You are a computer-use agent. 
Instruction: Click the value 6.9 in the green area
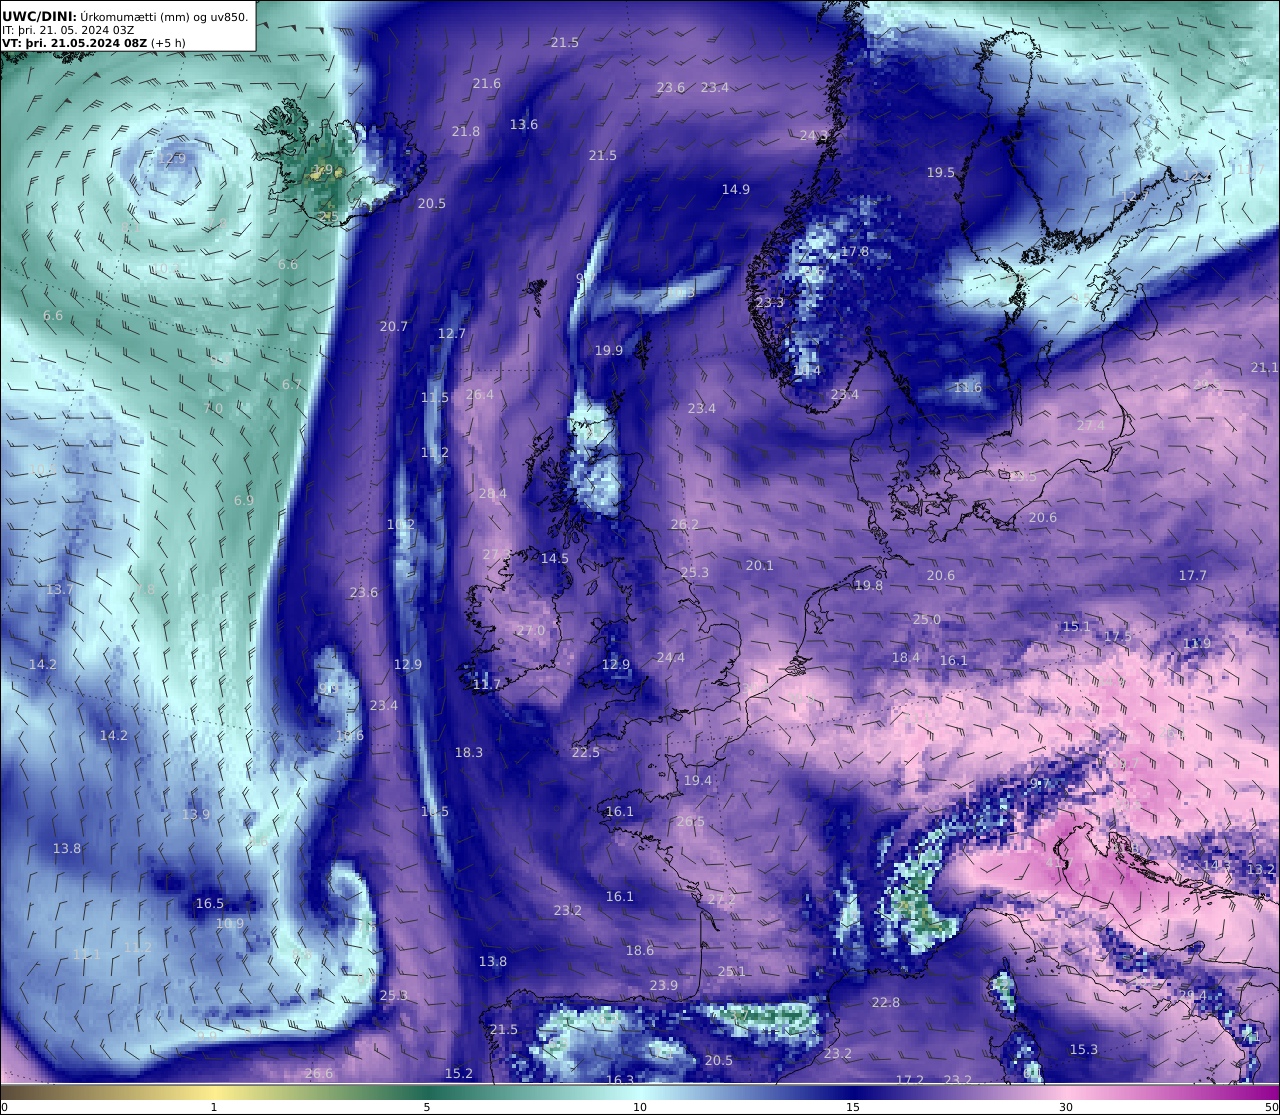click(x=244, y=501)
